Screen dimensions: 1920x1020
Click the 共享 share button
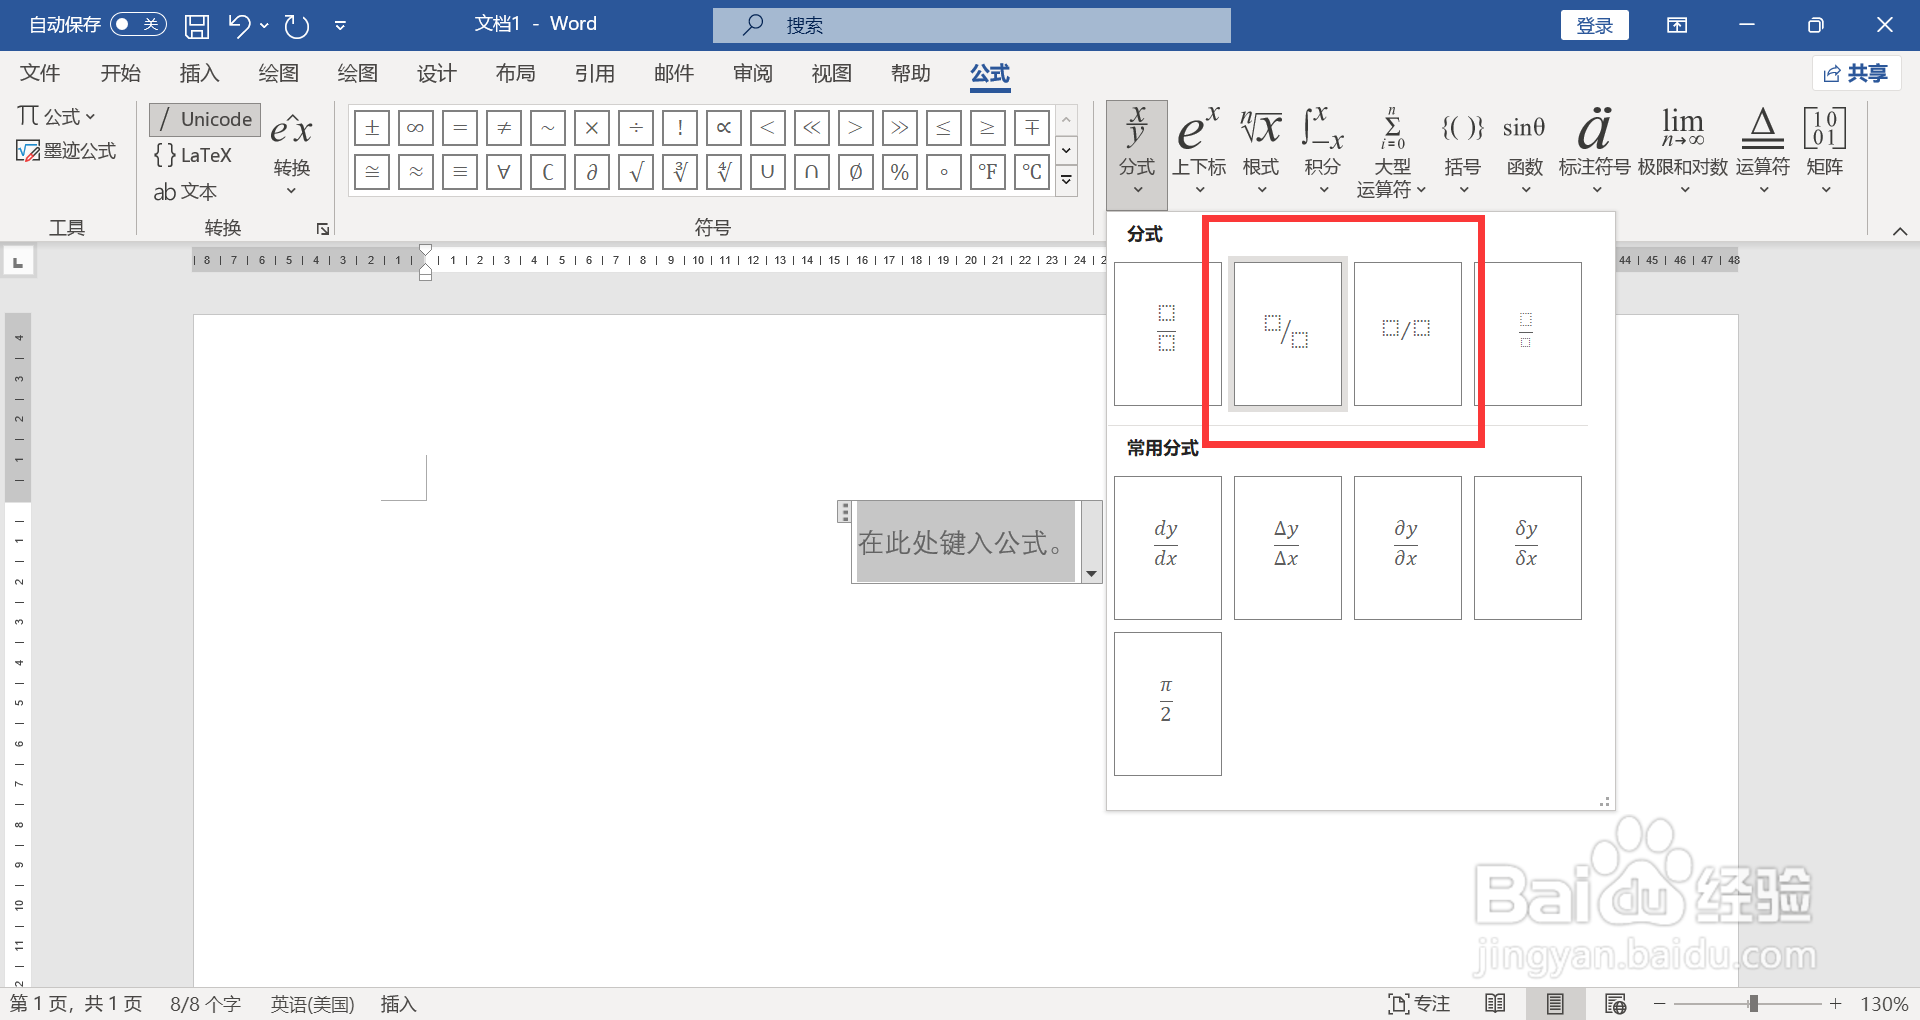click(x=1856, y=73)
